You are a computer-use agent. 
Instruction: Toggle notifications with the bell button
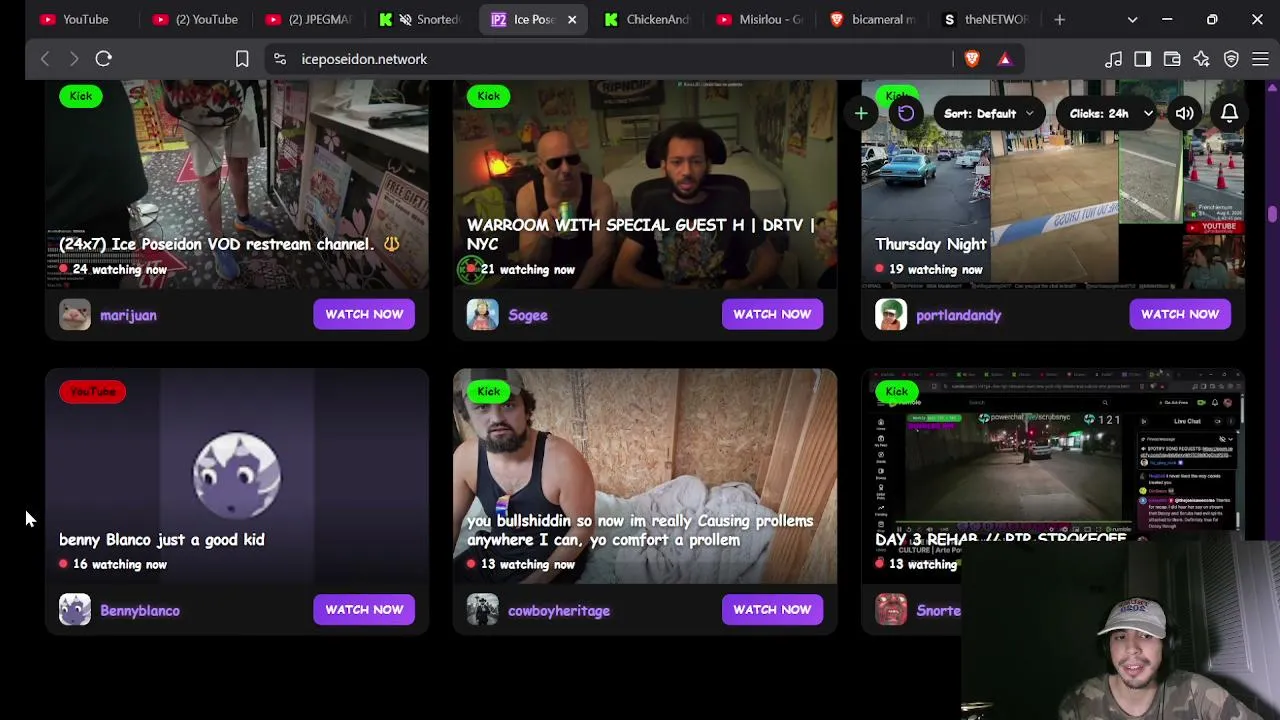click(1229, 114)
